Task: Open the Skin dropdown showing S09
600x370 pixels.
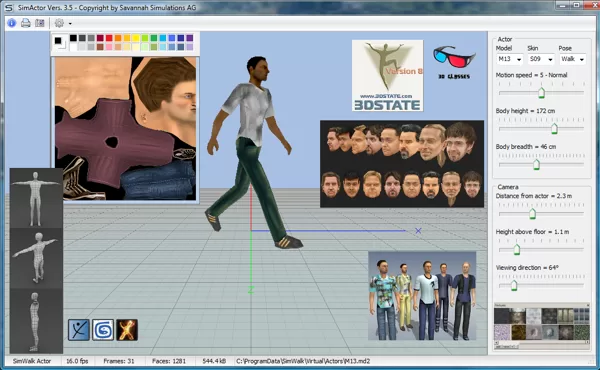Action: pos(541,59)
